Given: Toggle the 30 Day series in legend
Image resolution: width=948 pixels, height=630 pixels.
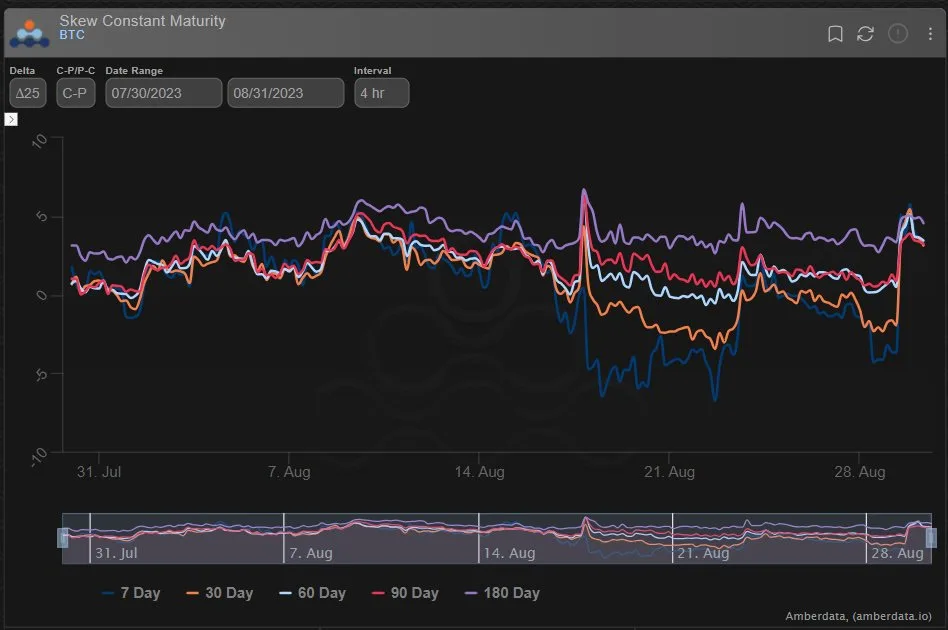Looking at the screenshot, I should pos(219,593).
